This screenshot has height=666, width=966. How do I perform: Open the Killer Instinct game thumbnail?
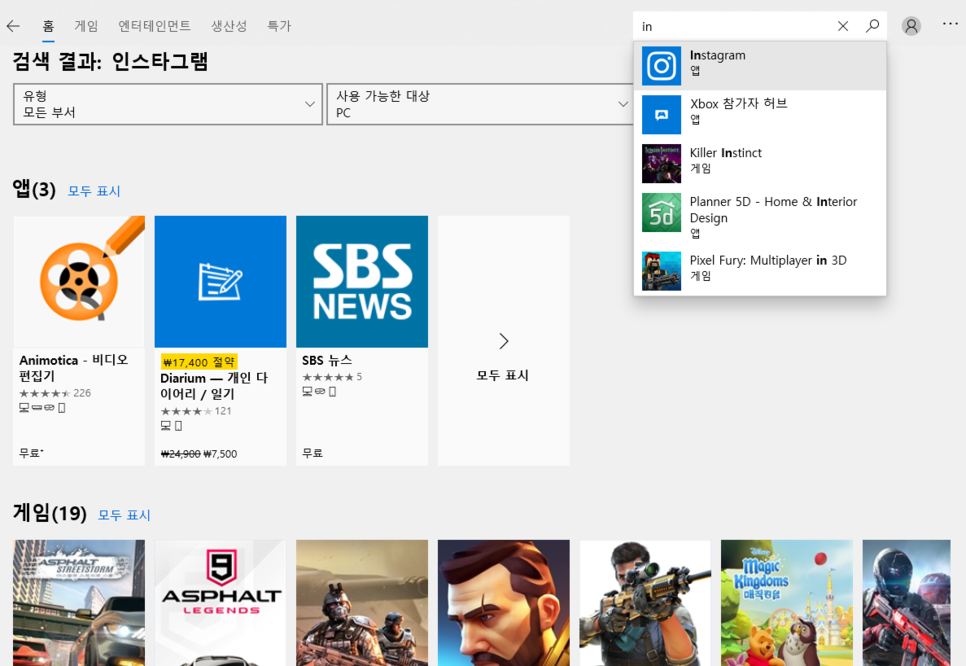pos(661,163)
